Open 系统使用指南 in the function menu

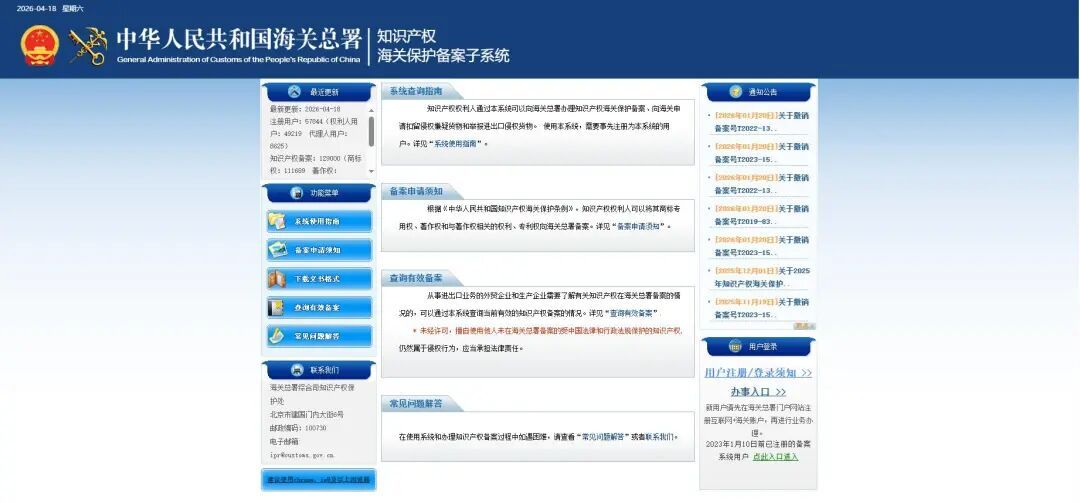click(x=319, y=221)
